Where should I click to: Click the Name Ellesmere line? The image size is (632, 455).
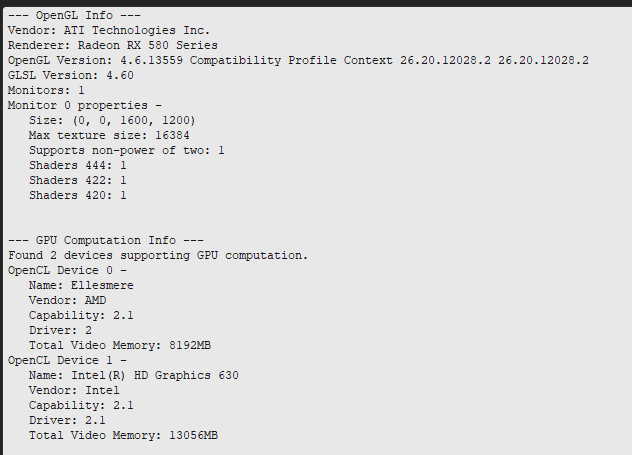coord(81,285)
